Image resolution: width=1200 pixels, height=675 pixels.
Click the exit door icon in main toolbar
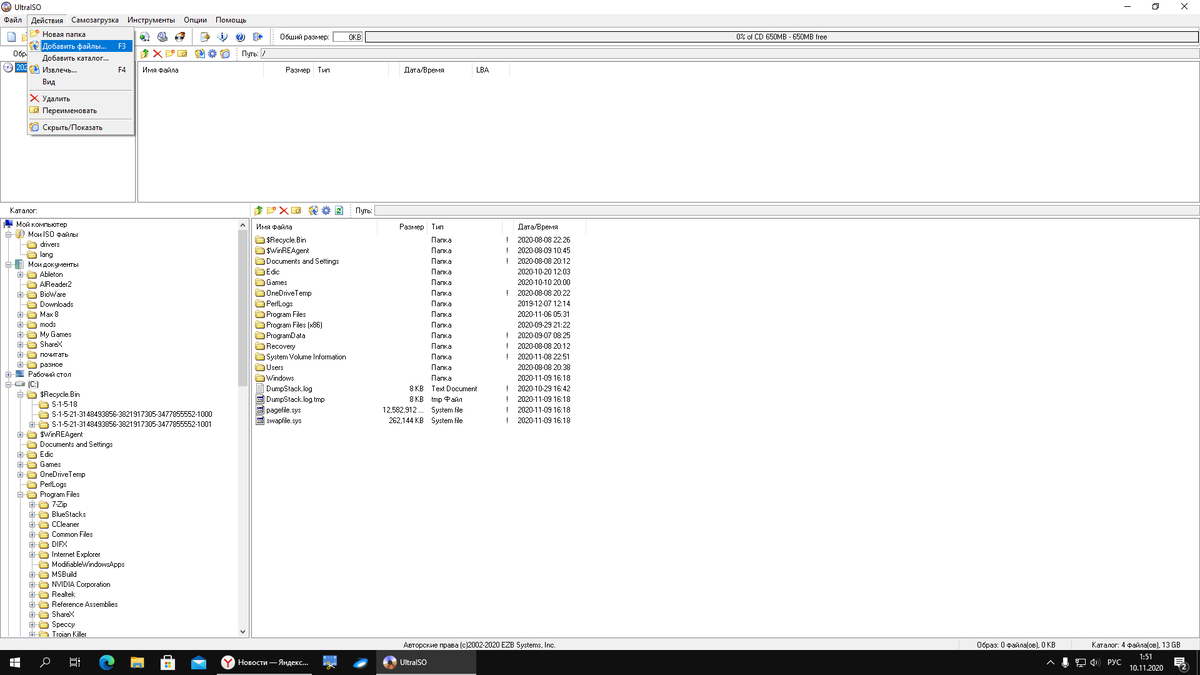[x=257, y=37]
